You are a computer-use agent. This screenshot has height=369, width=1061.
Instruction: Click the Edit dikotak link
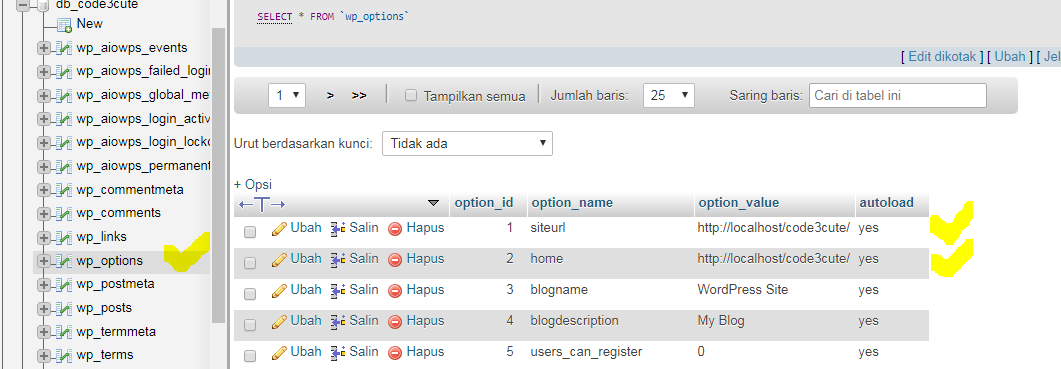[942, 57]
